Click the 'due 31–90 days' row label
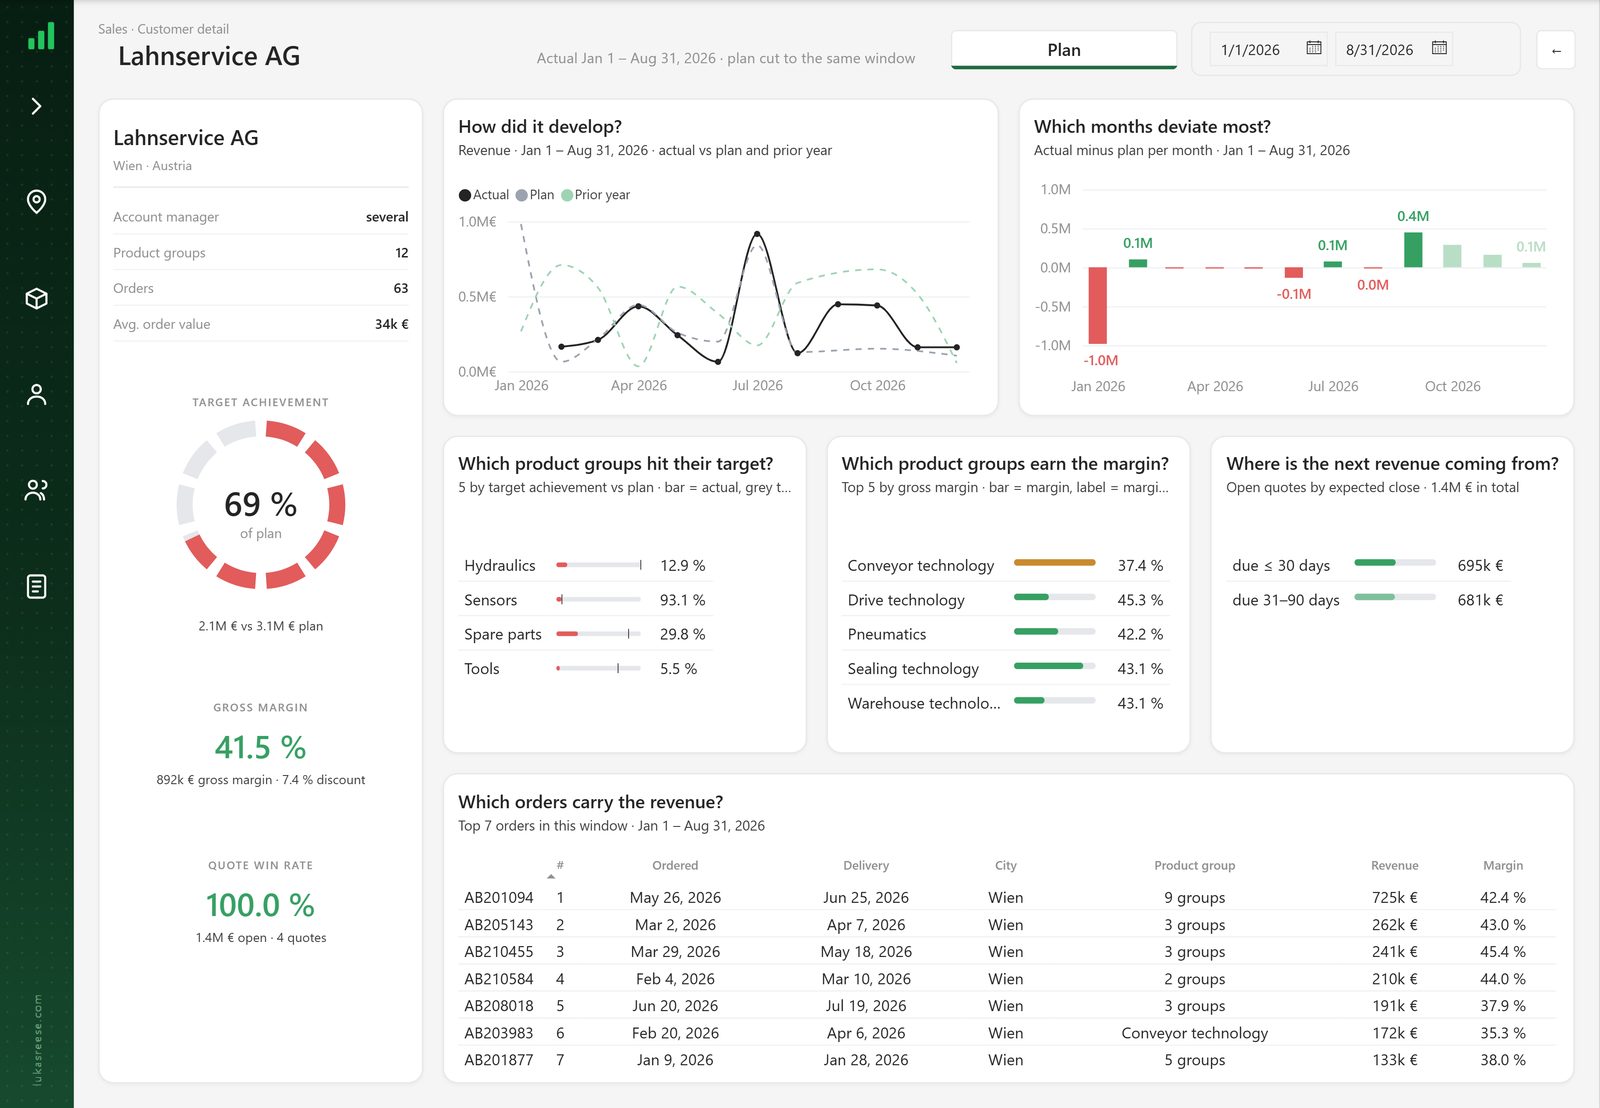 [1285, 600]
